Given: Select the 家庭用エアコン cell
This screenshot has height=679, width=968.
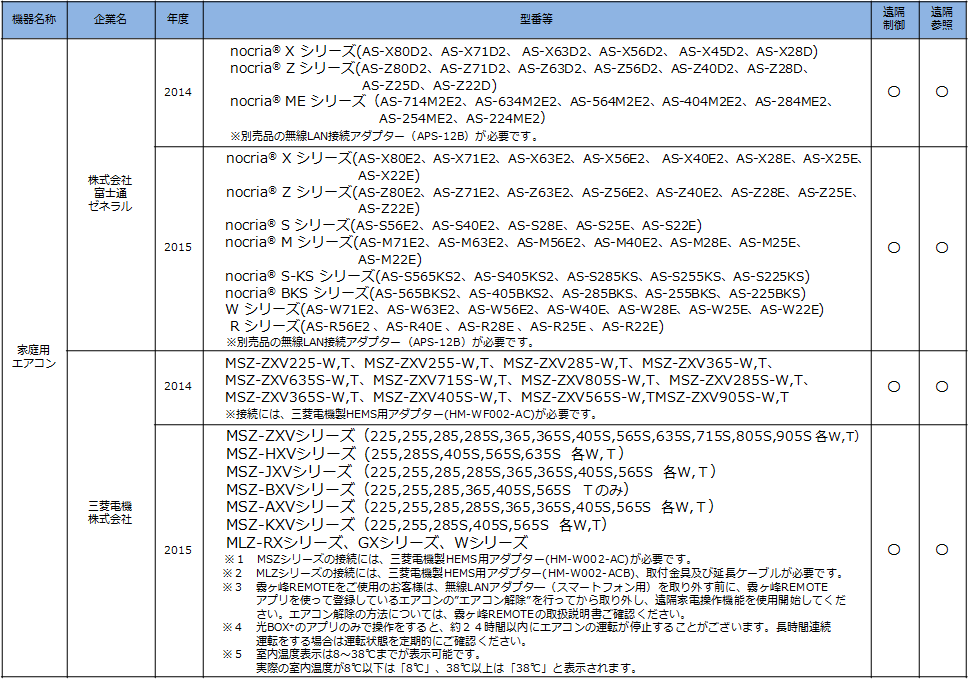Looking at the screenshot, I should click(34, 357).
